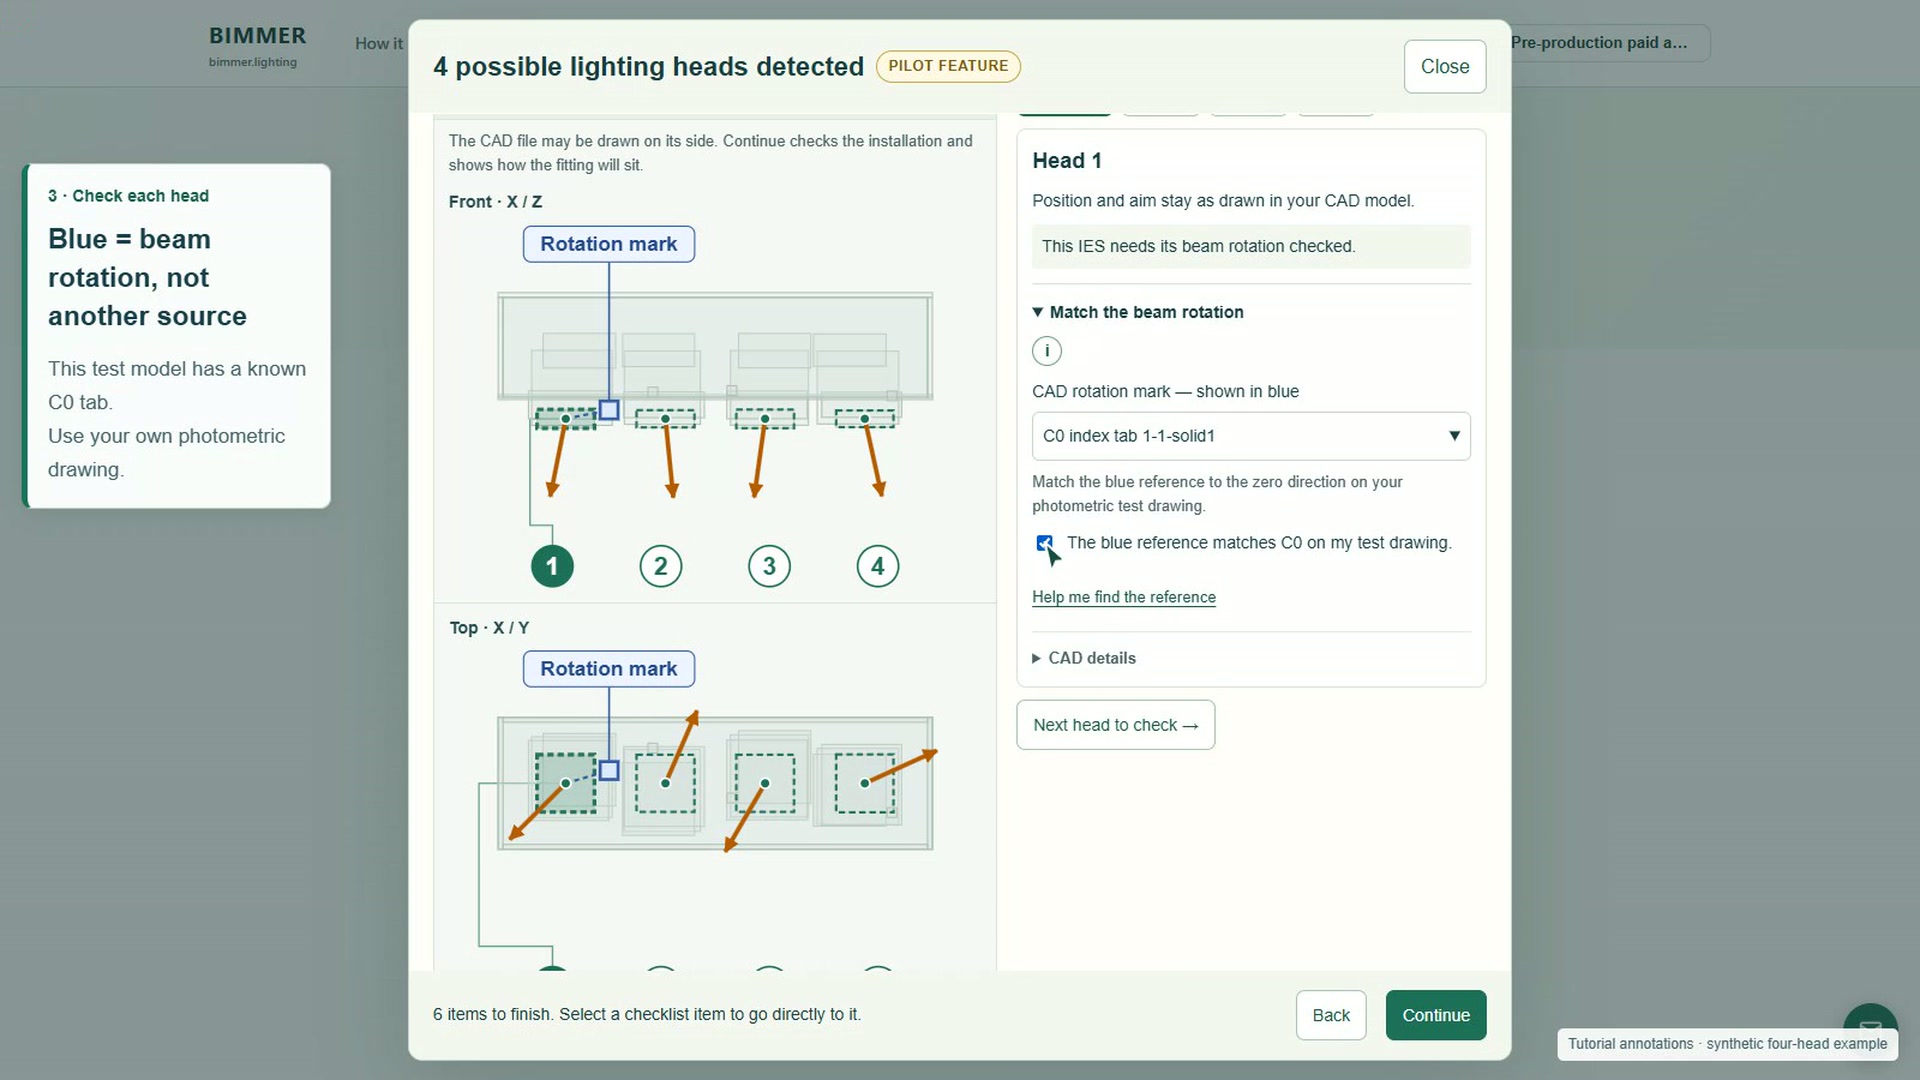The height and width of the screenshot is (1080, 1920).
Task: Select head number 2 circle in Front view
Action: coord(660,566)
